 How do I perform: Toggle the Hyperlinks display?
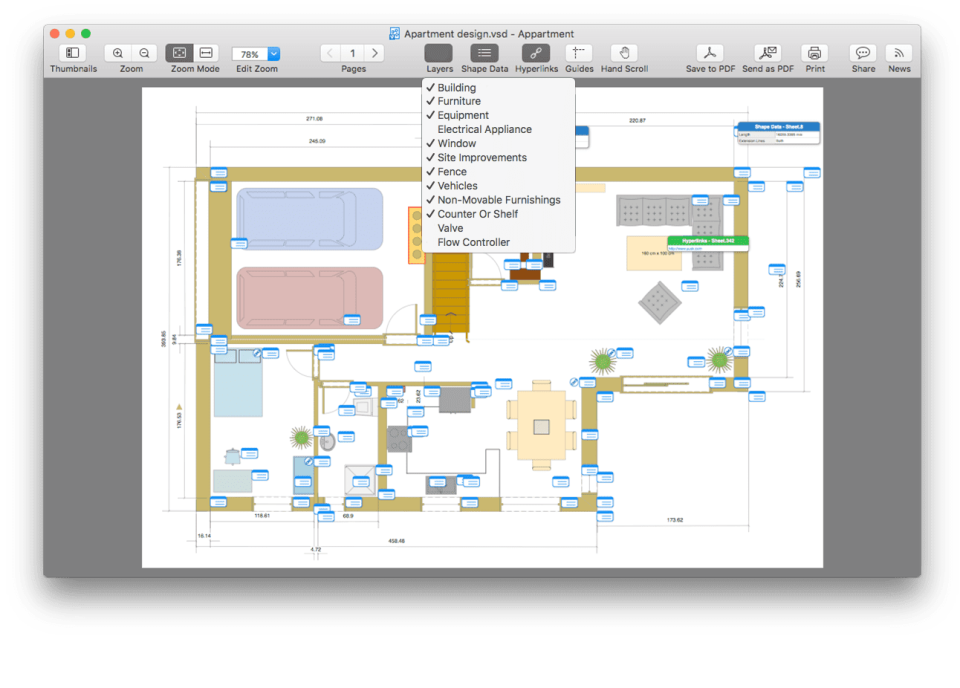tap(536, 53)
